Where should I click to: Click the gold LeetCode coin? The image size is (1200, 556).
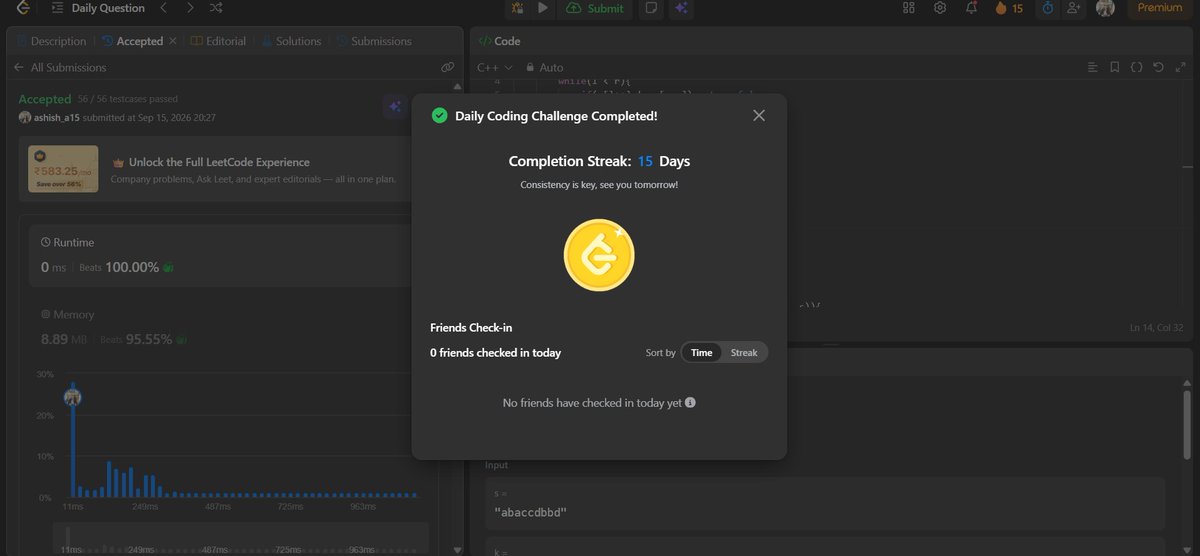tap(599, 255)
